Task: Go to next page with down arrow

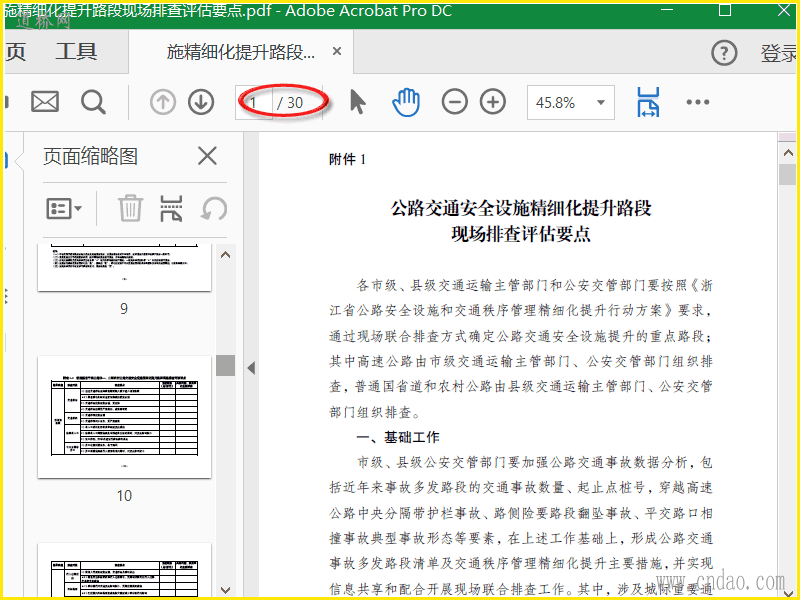Action: [x=201, y=102]
